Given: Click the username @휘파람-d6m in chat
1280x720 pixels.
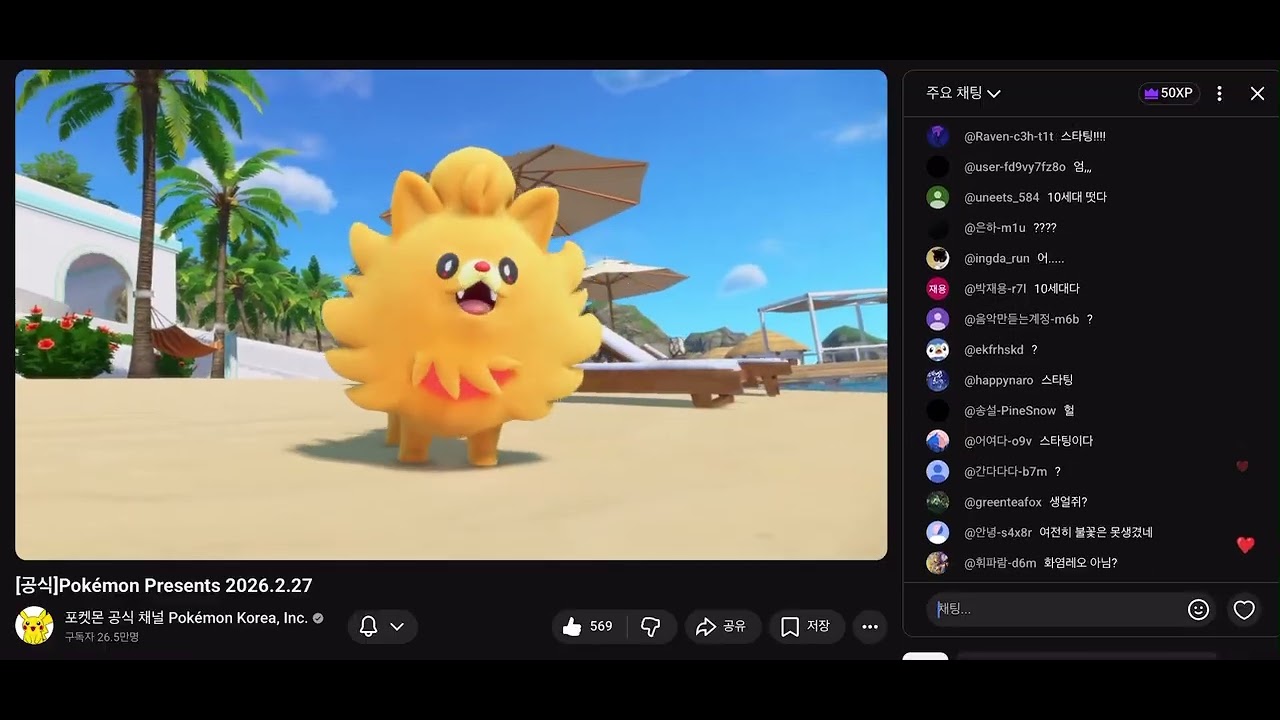Looking at the screenshot, I should [x=1000, y=563].
